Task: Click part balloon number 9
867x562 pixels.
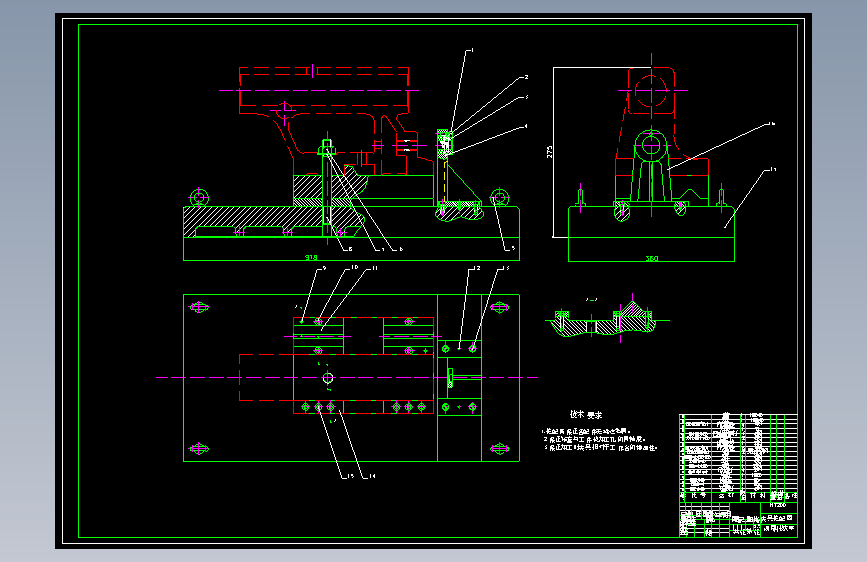Action: (x=325, y=268)
